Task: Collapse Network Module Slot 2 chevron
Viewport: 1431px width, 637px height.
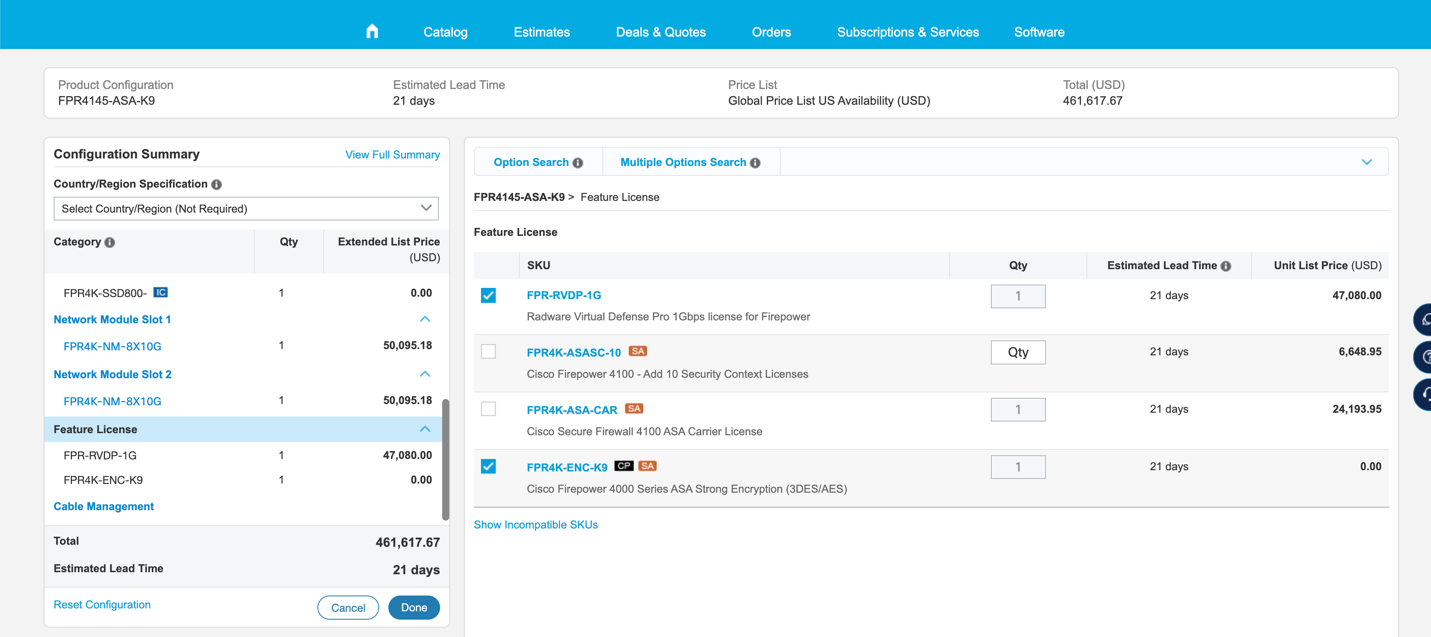Action: coord(425,374)
